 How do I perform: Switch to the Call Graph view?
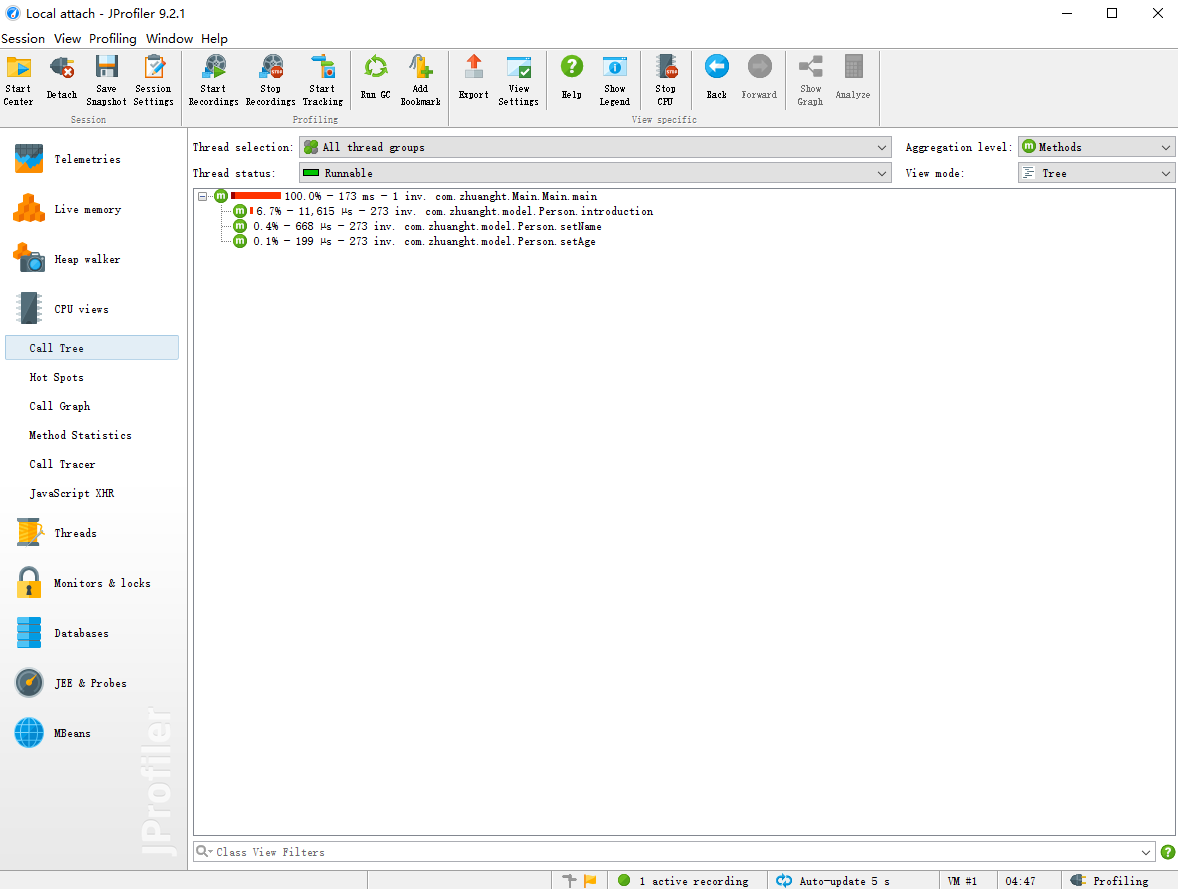[59, 406]
